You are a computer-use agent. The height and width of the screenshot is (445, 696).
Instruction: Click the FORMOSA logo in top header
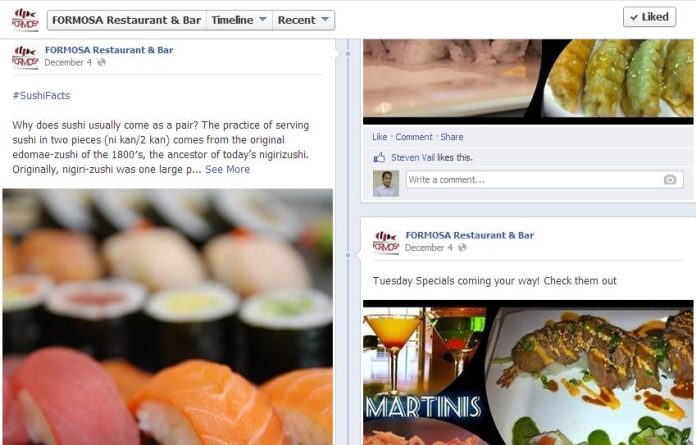click(25, 20)
